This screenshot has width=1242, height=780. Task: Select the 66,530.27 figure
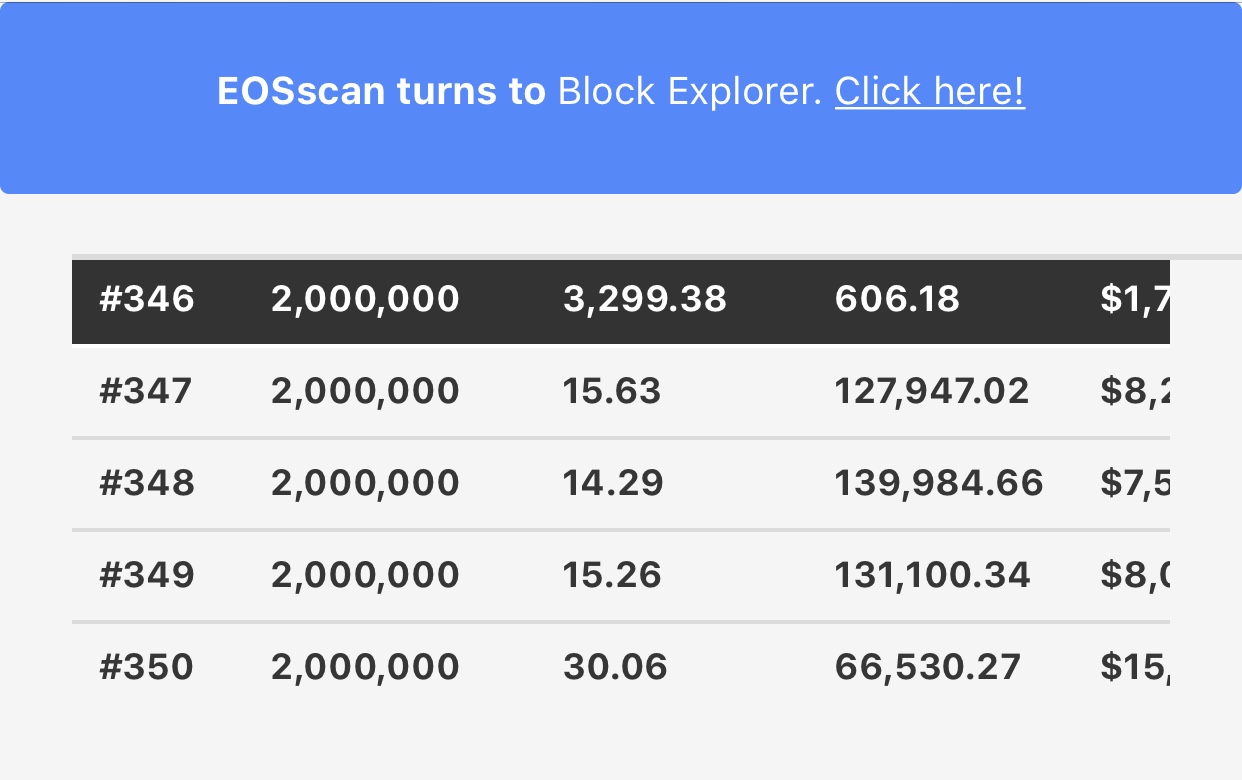click(x=928, y=667)
